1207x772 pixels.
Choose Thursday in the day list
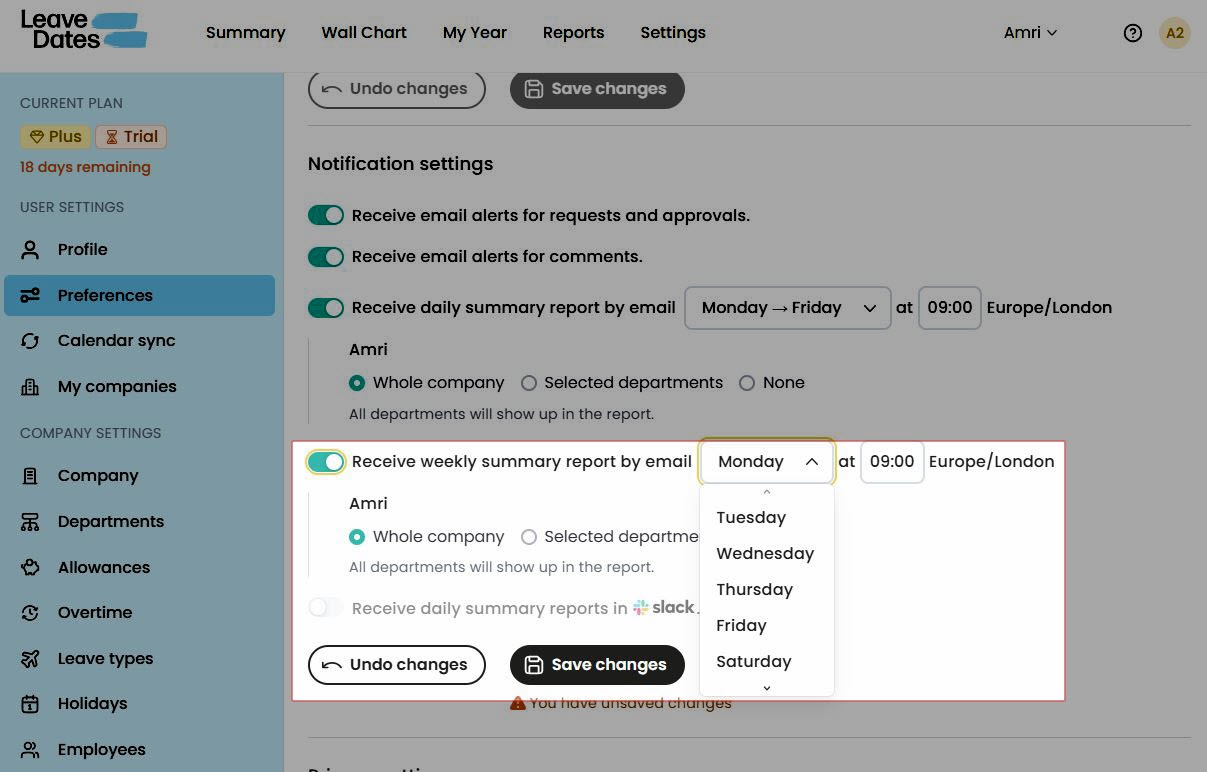[767, 590]
